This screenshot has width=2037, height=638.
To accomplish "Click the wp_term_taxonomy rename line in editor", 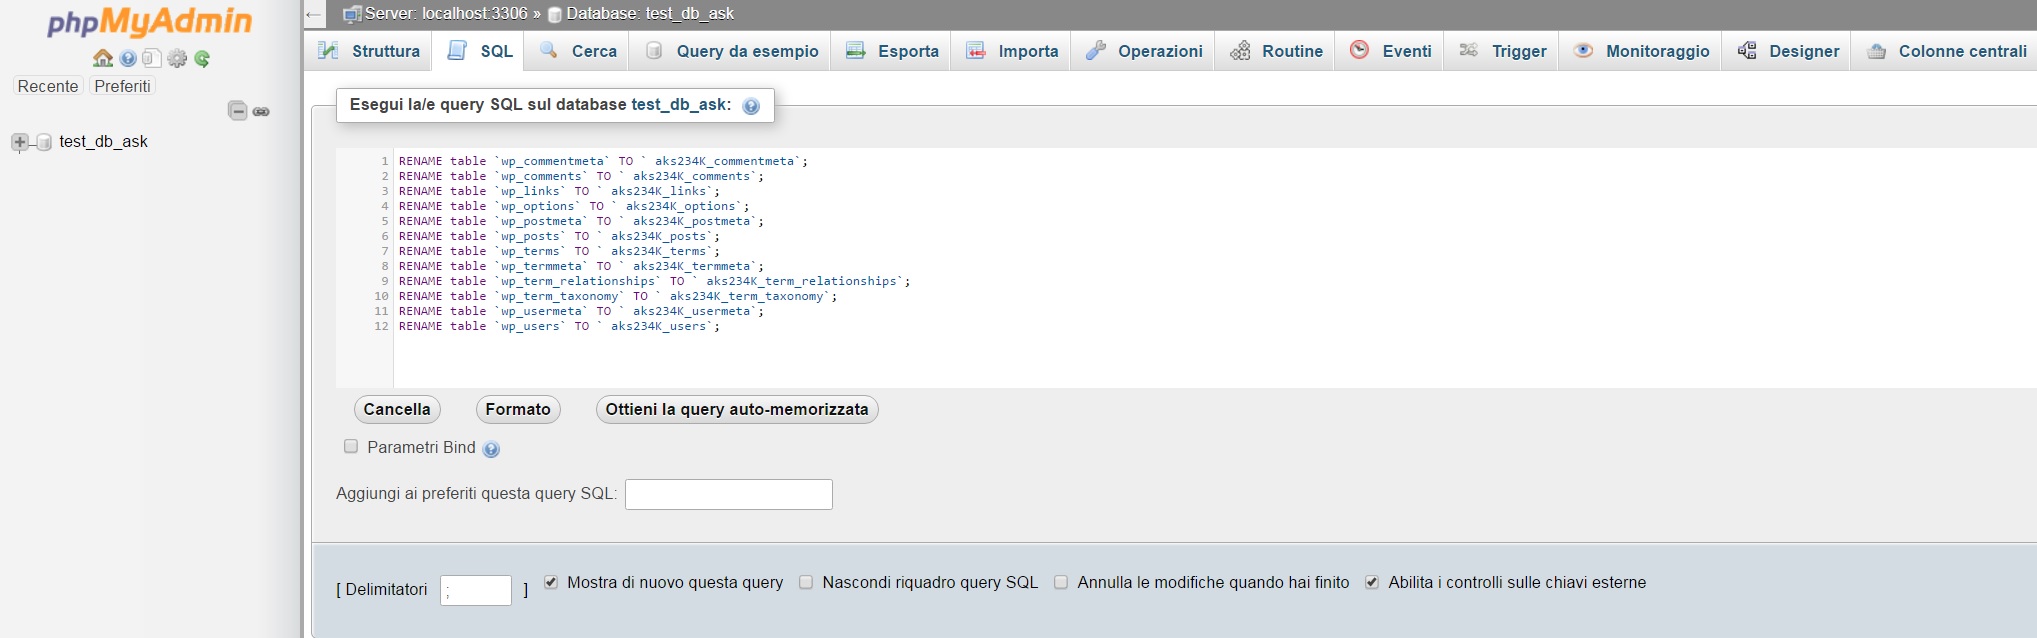I will pos(618,296).
